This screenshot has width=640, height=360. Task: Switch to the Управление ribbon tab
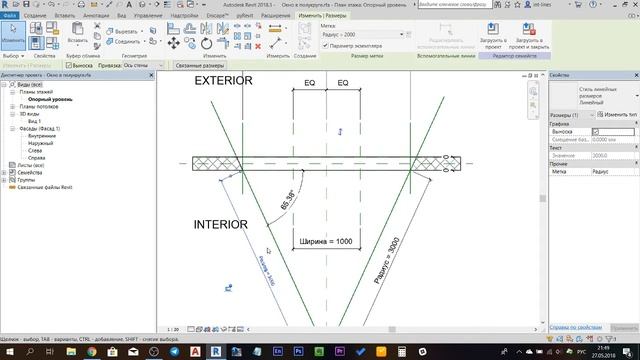tap(148, 16)
